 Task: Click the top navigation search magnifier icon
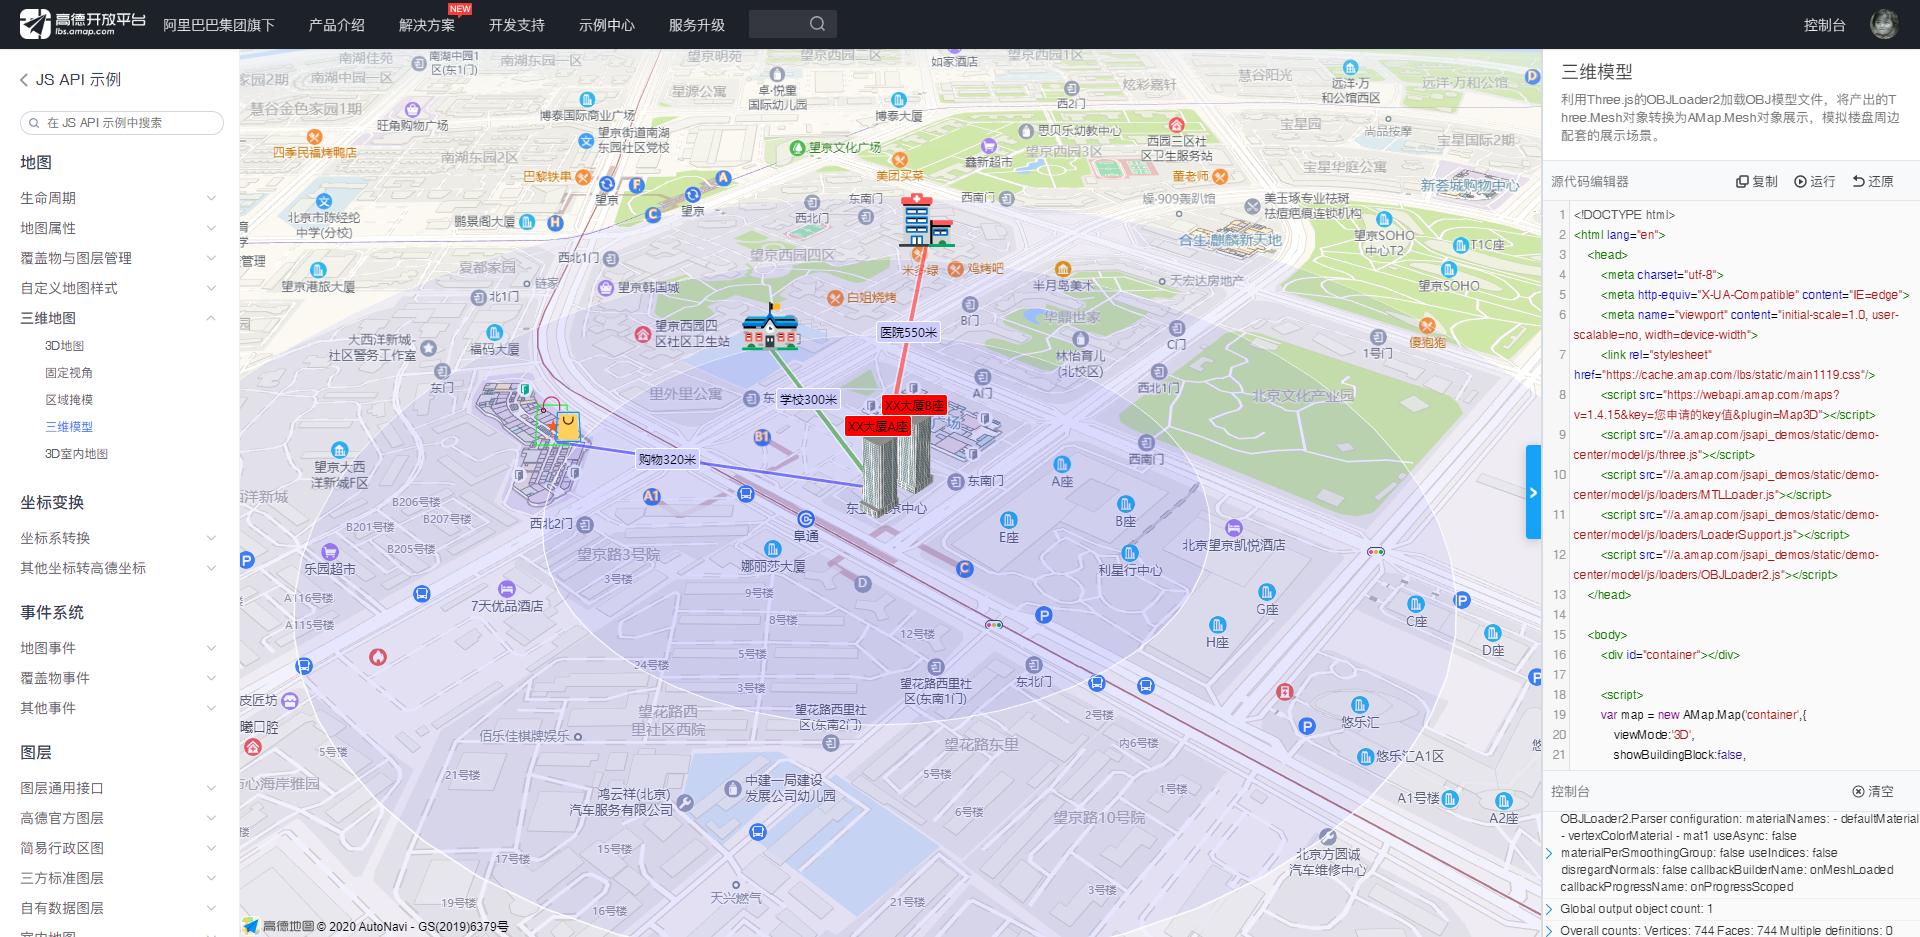818,23
